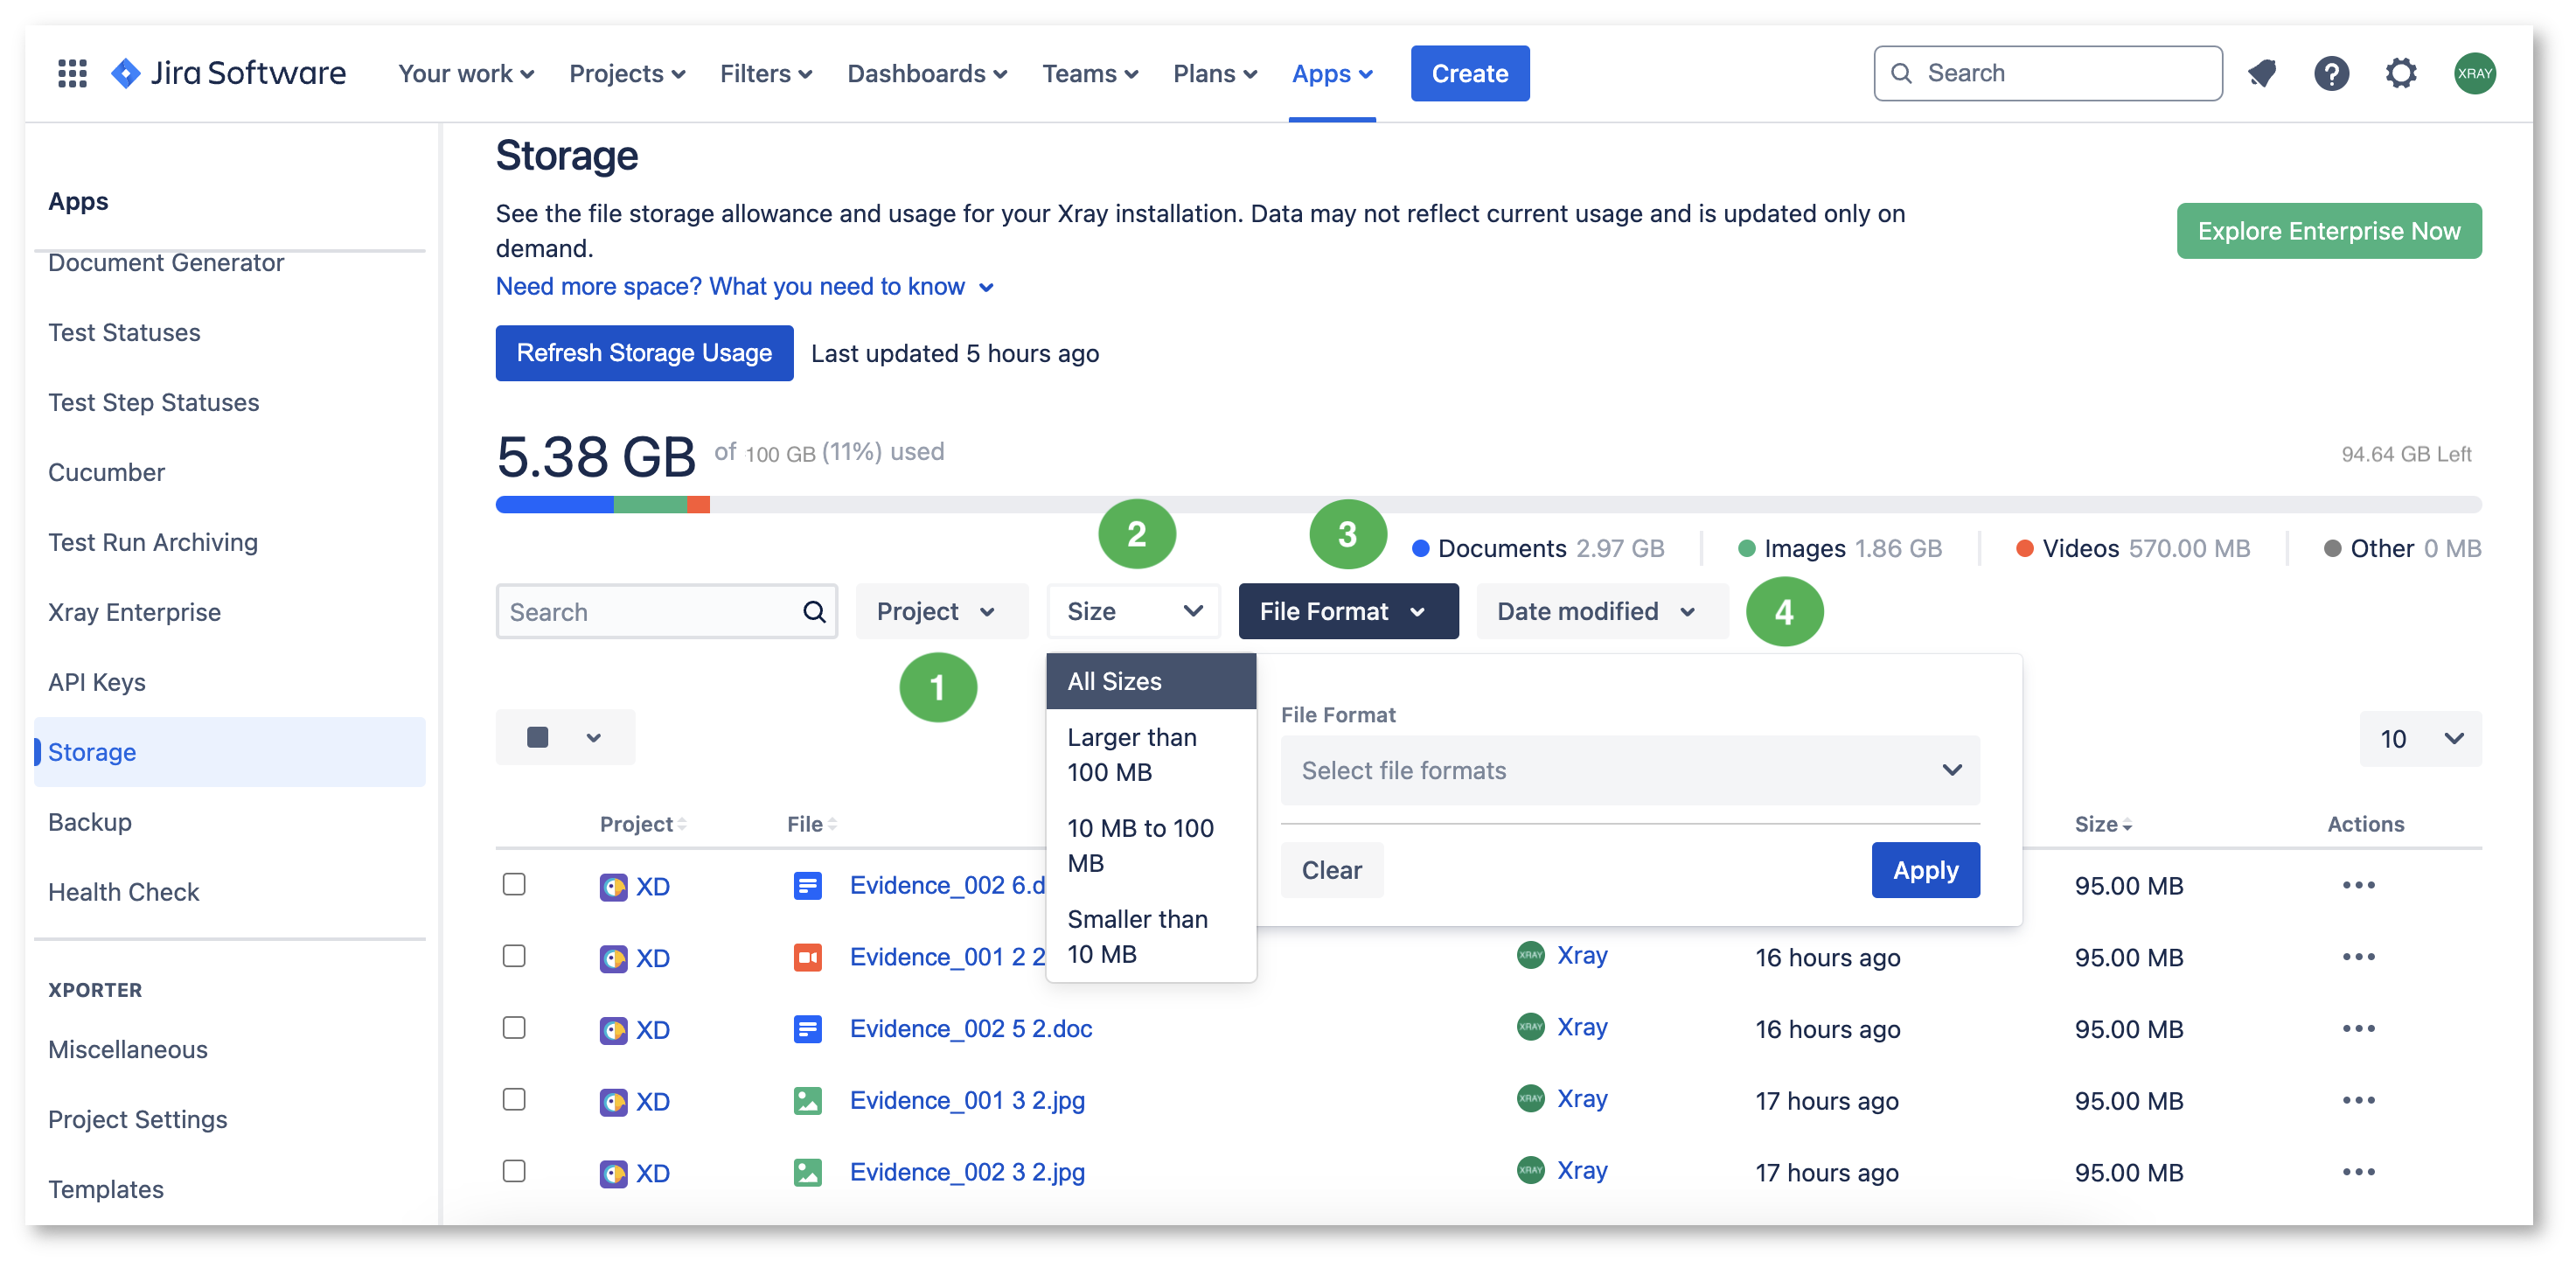Image resolution: width=2576 pixels, height=1268 pixels.
Task: Open the settings gear icon
Action: click(2400, 73)
